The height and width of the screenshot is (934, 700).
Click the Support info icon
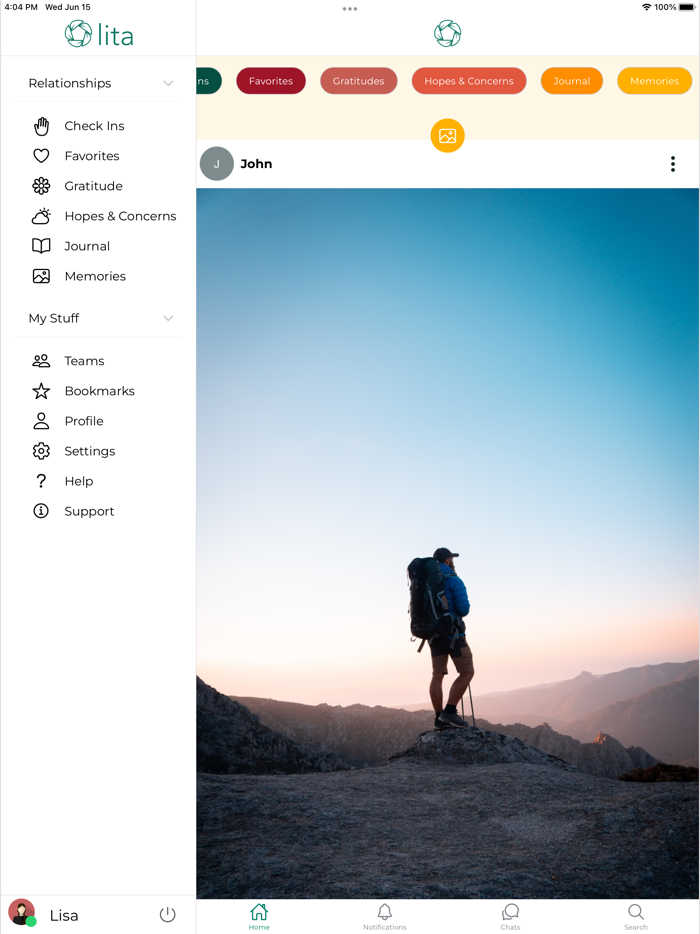[x=41, y=511]
